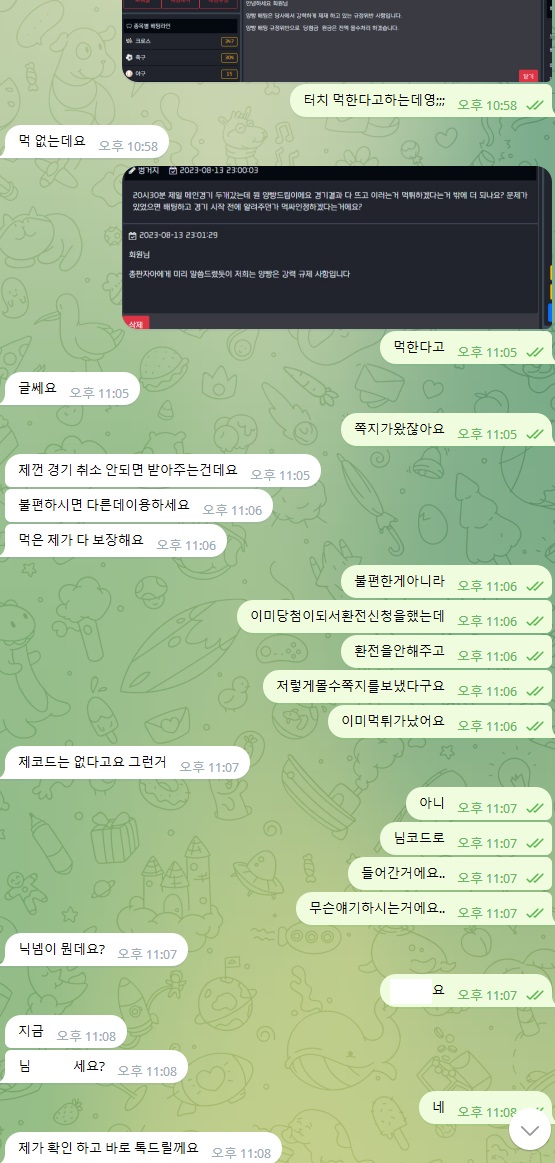Click soccer ball icon next to 축구
The height and width of the screenshot is (1163, 555).
click(x=130, y=57)
